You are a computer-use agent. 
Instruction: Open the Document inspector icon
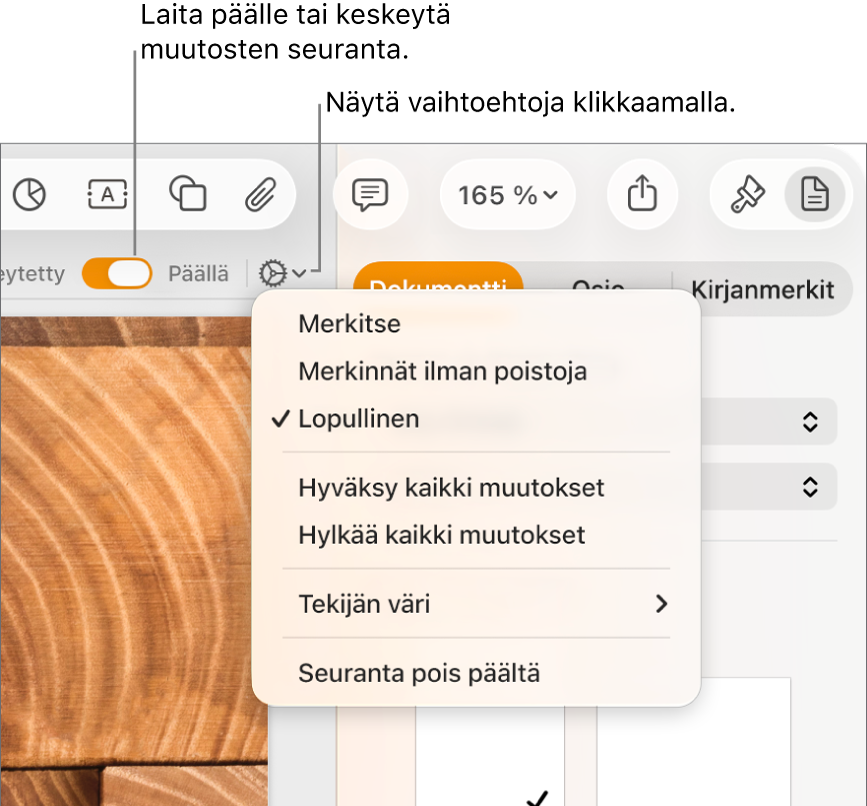[814, 195]
